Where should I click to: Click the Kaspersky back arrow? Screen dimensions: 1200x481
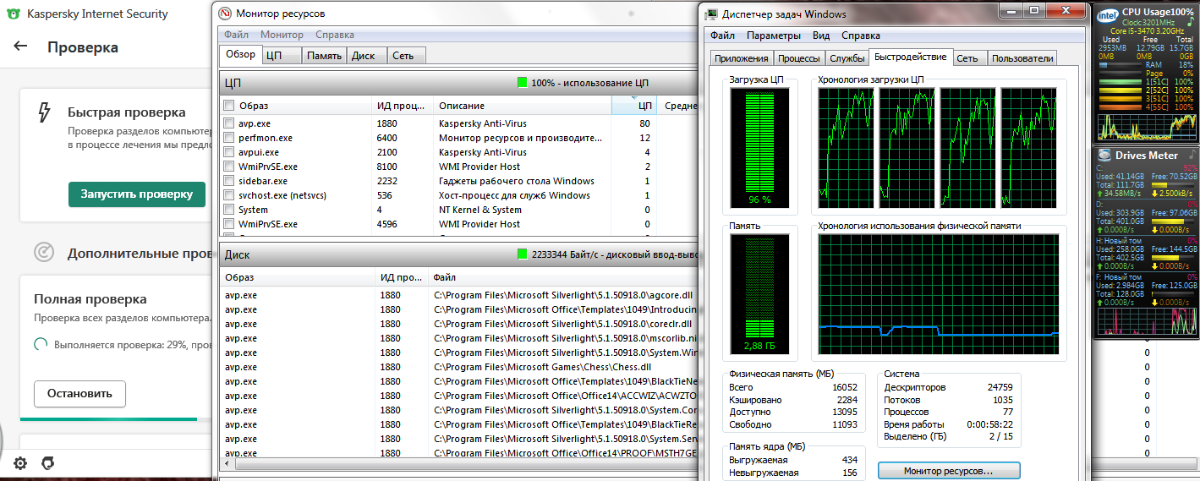point(21,47)
